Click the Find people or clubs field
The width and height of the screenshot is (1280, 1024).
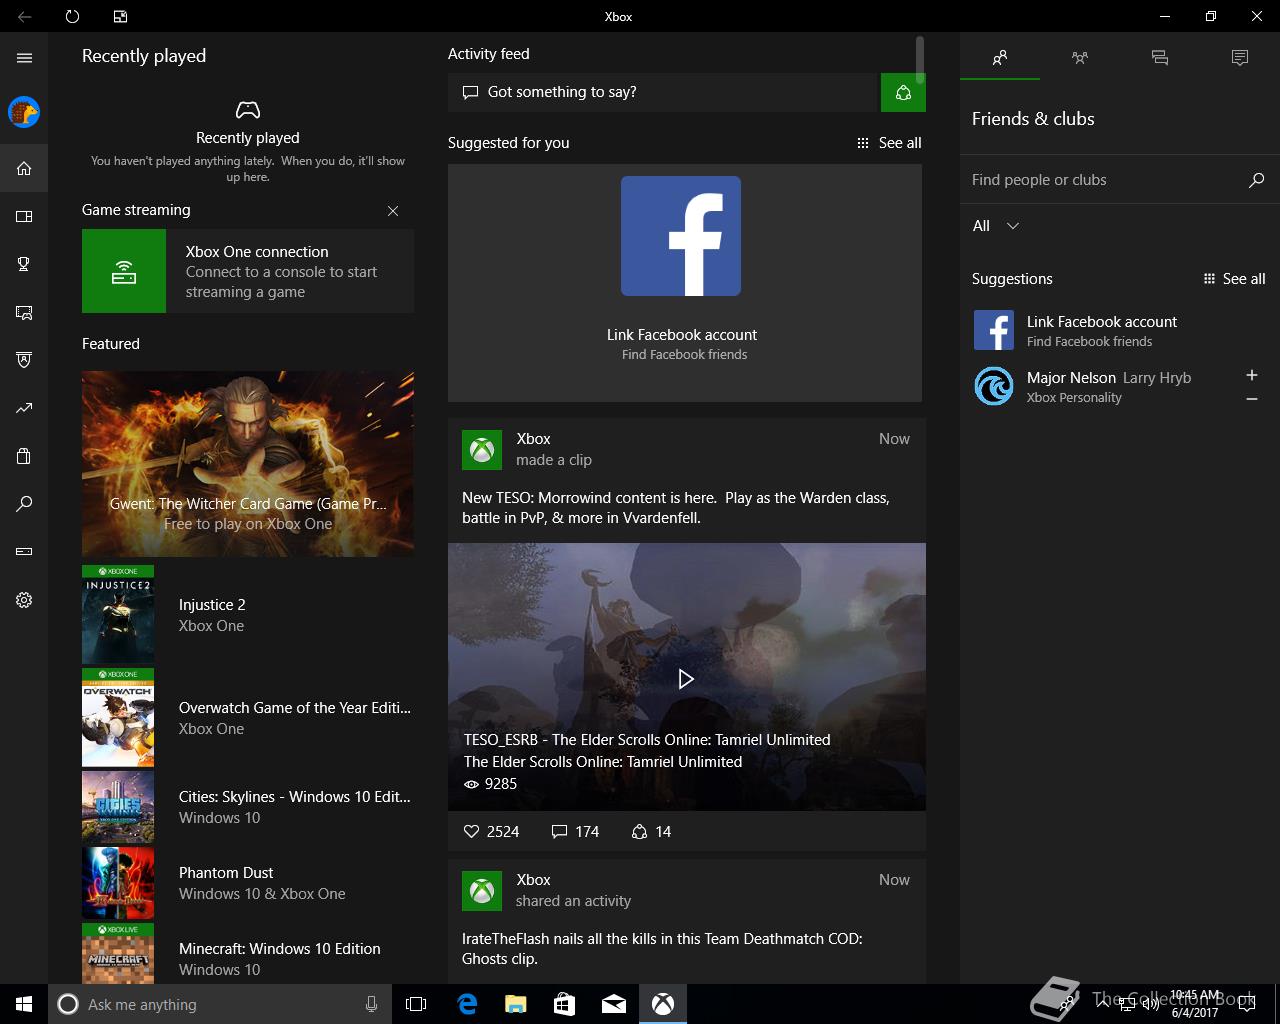tap(1105, 180)
